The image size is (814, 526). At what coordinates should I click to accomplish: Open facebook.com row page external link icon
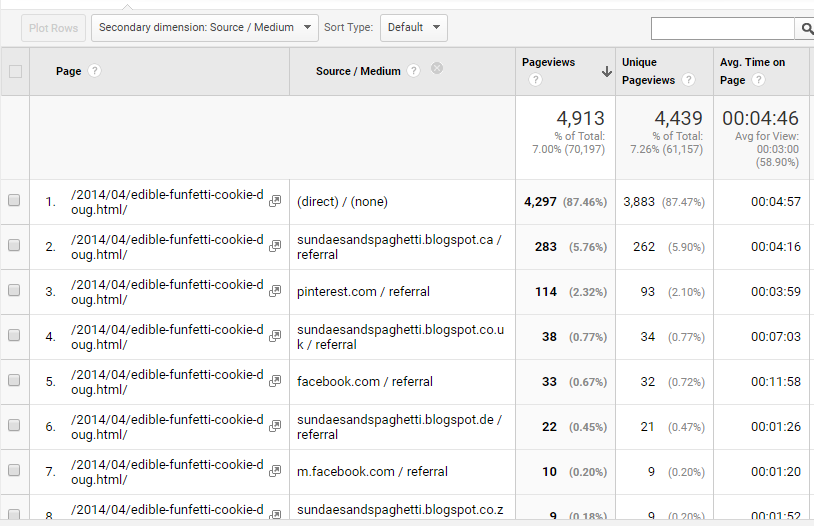pyautogui.click(x=275, y=382)
